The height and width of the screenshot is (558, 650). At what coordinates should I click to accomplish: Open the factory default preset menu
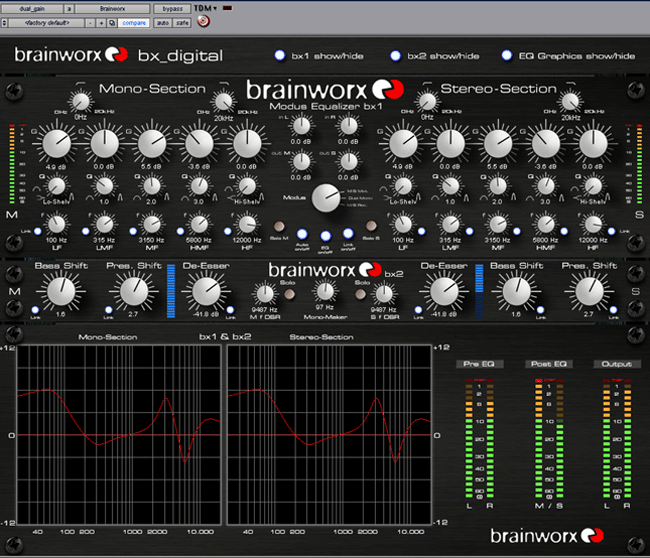click(46, 23)
